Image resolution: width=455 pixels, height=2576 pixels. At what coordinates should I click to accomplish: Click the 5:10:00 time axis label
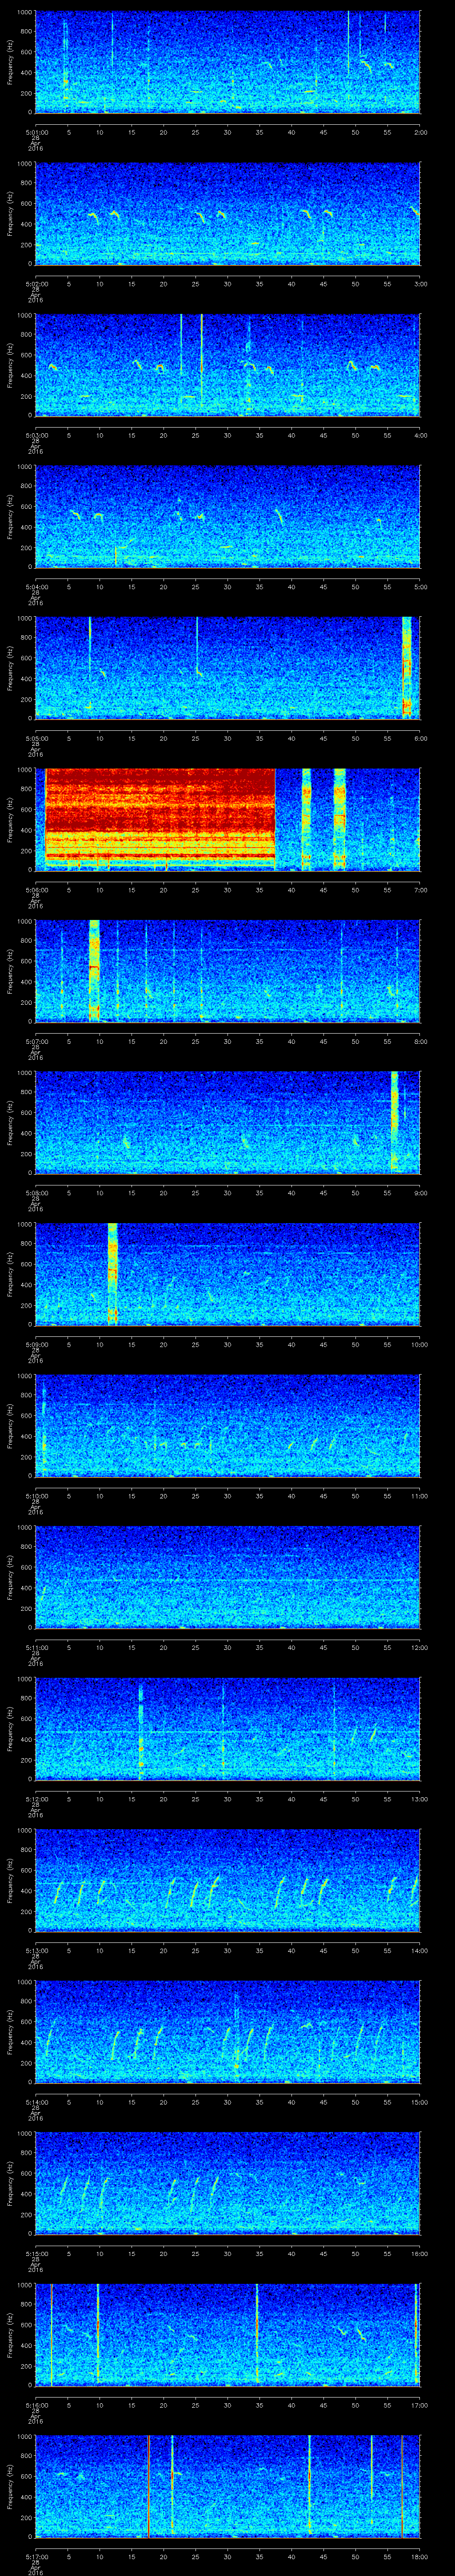pos(36,1496)
